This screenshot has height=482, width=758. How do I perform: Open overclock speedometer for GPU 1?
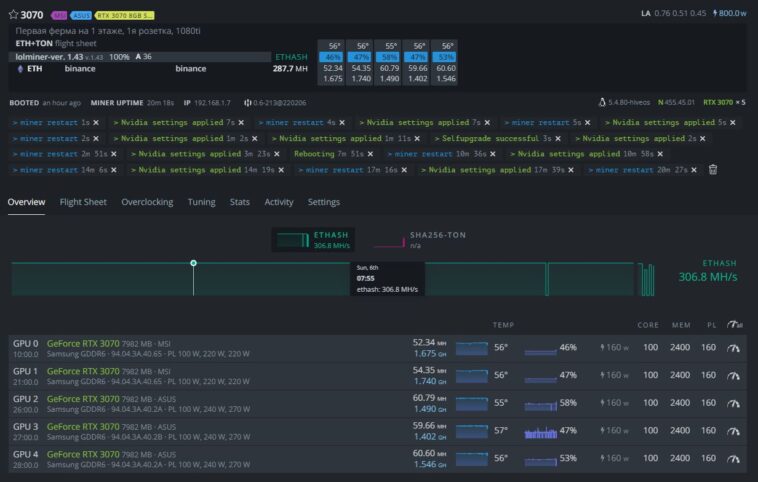733,376
